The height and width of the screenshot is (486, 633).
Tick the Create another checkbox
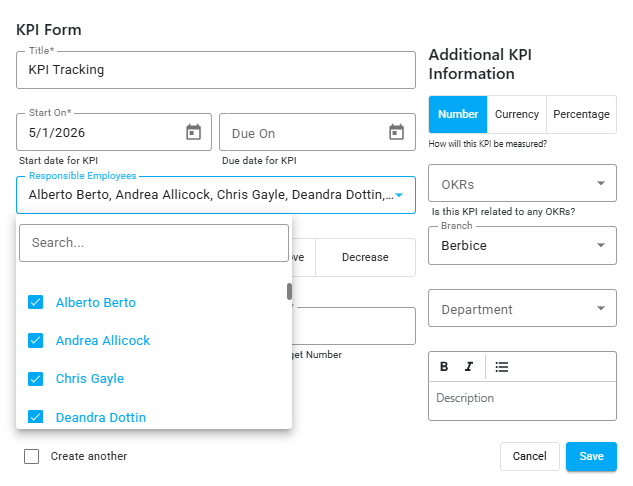point(31,456)
